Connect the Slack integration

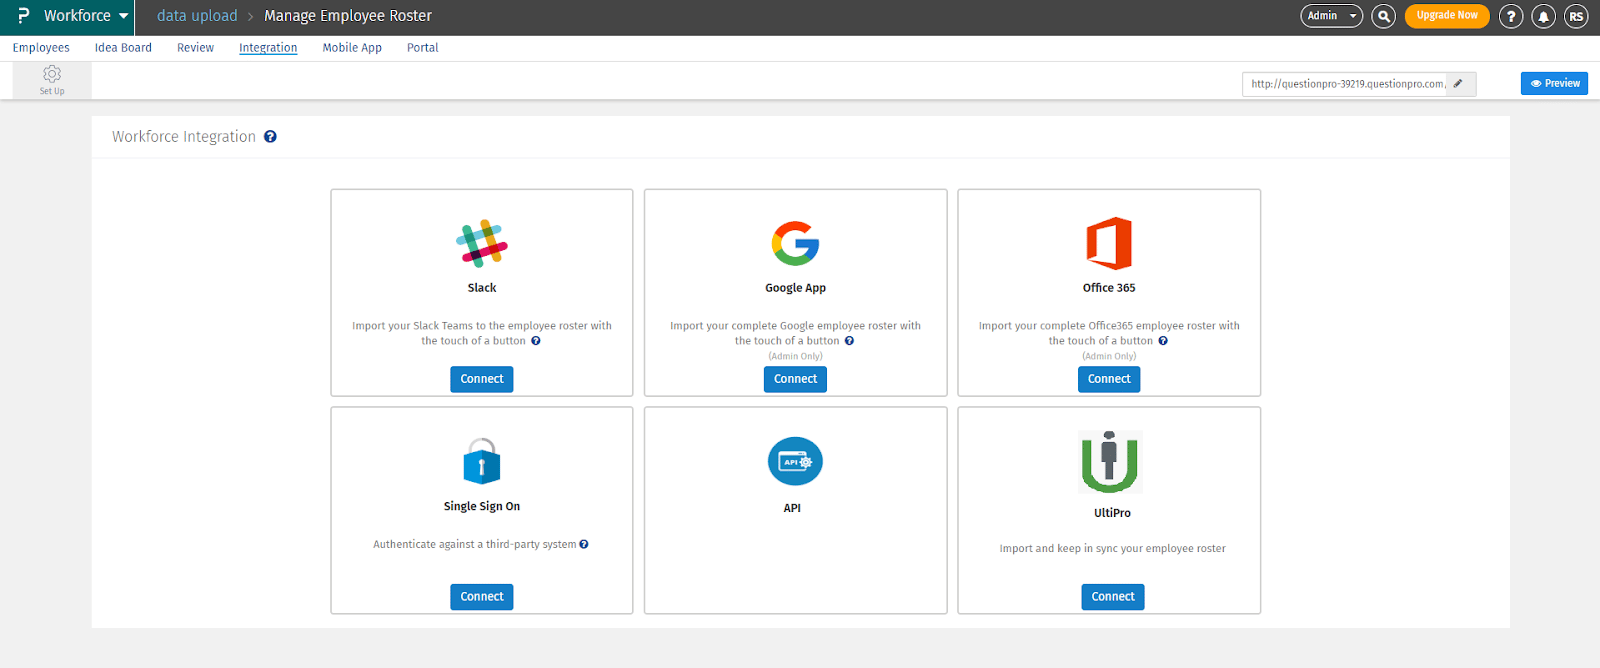point(482,379)
